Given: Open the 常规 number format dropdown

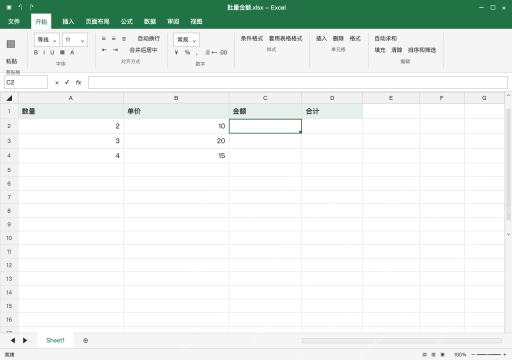Looking at the screenshot, I should pos(186,40).
